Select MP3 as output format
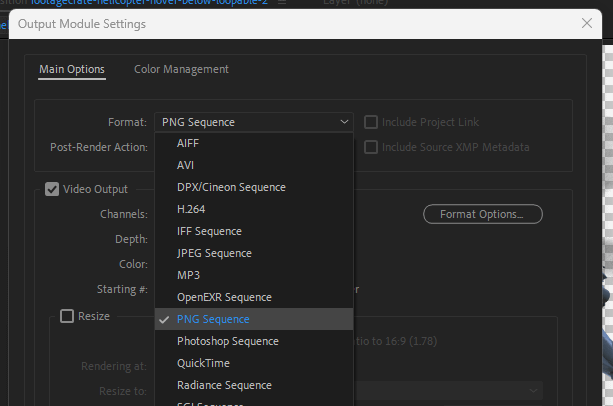This screenshot has width=613, height=406. tap(188, 275)
